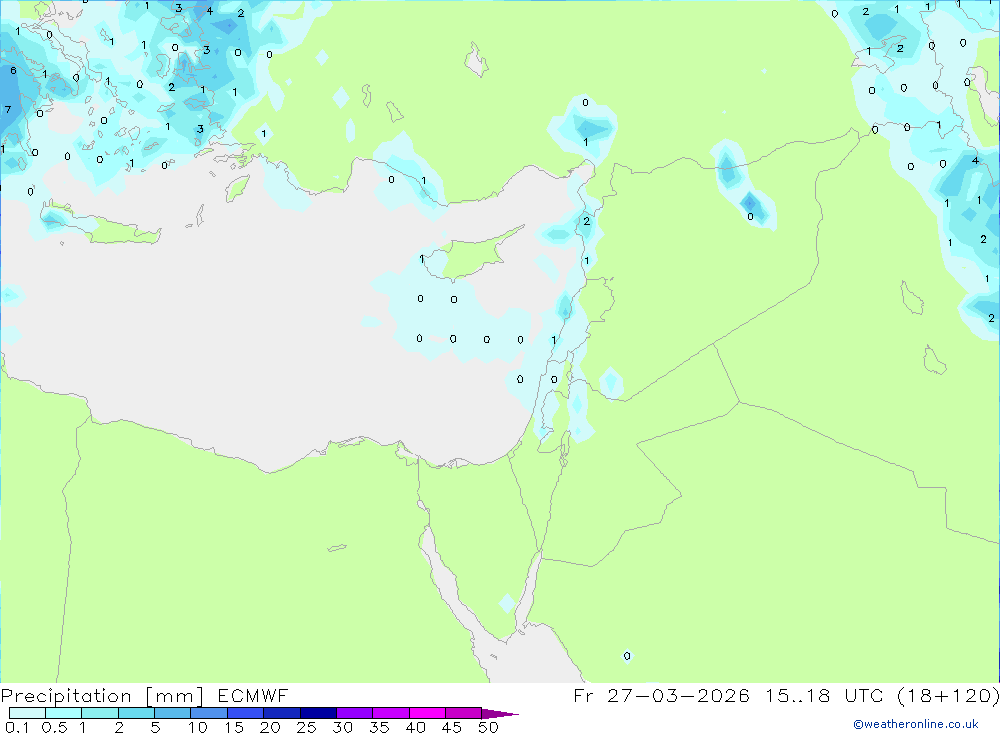Click the 30–35 mm purple legend swatch
Image resolution: width=1000 pixels, height=733 pixels.
(x=354, y=713)
